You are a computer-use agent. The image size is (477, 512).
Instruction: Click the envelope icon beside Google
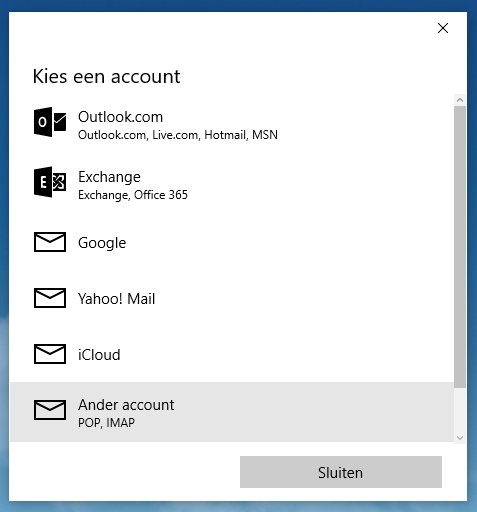click(x=50, y=242)
